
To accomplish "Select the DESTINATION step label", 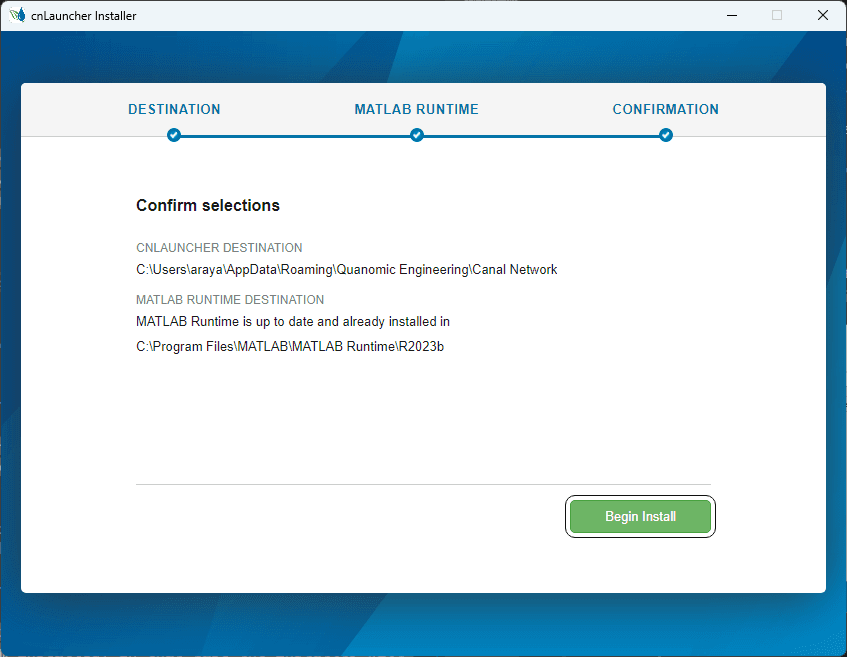I will click(174, 109).
